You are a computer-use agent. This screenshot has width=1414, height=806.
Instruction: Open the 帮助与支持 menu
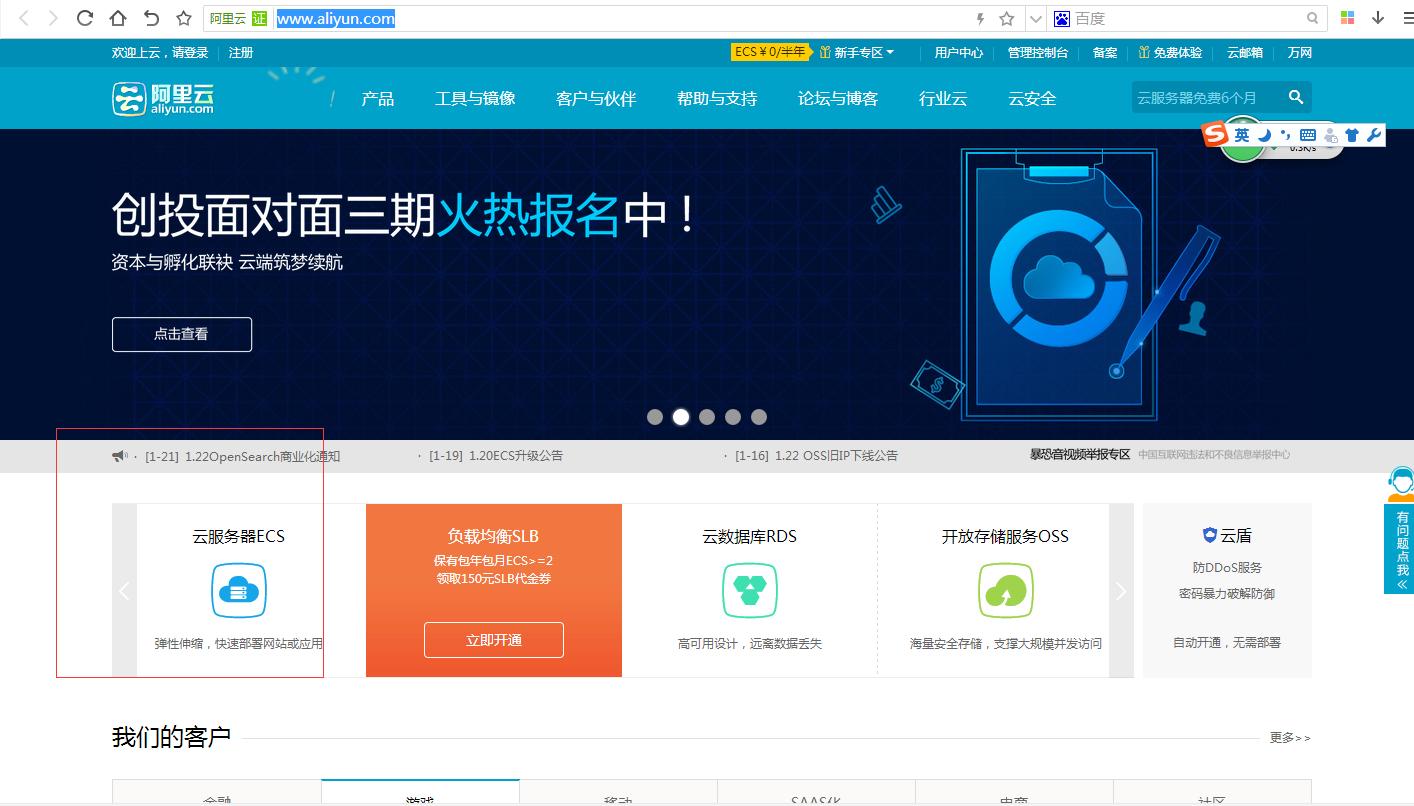pos(716,98)
